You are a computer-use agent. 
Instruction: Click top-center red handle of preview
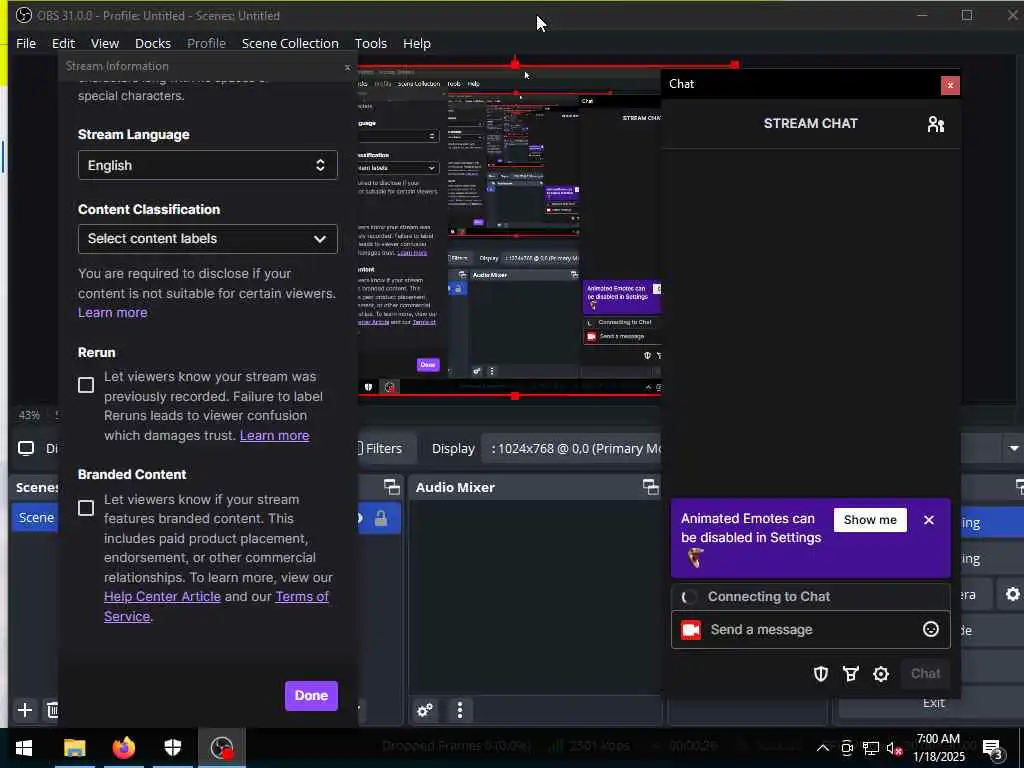(515, 65)
